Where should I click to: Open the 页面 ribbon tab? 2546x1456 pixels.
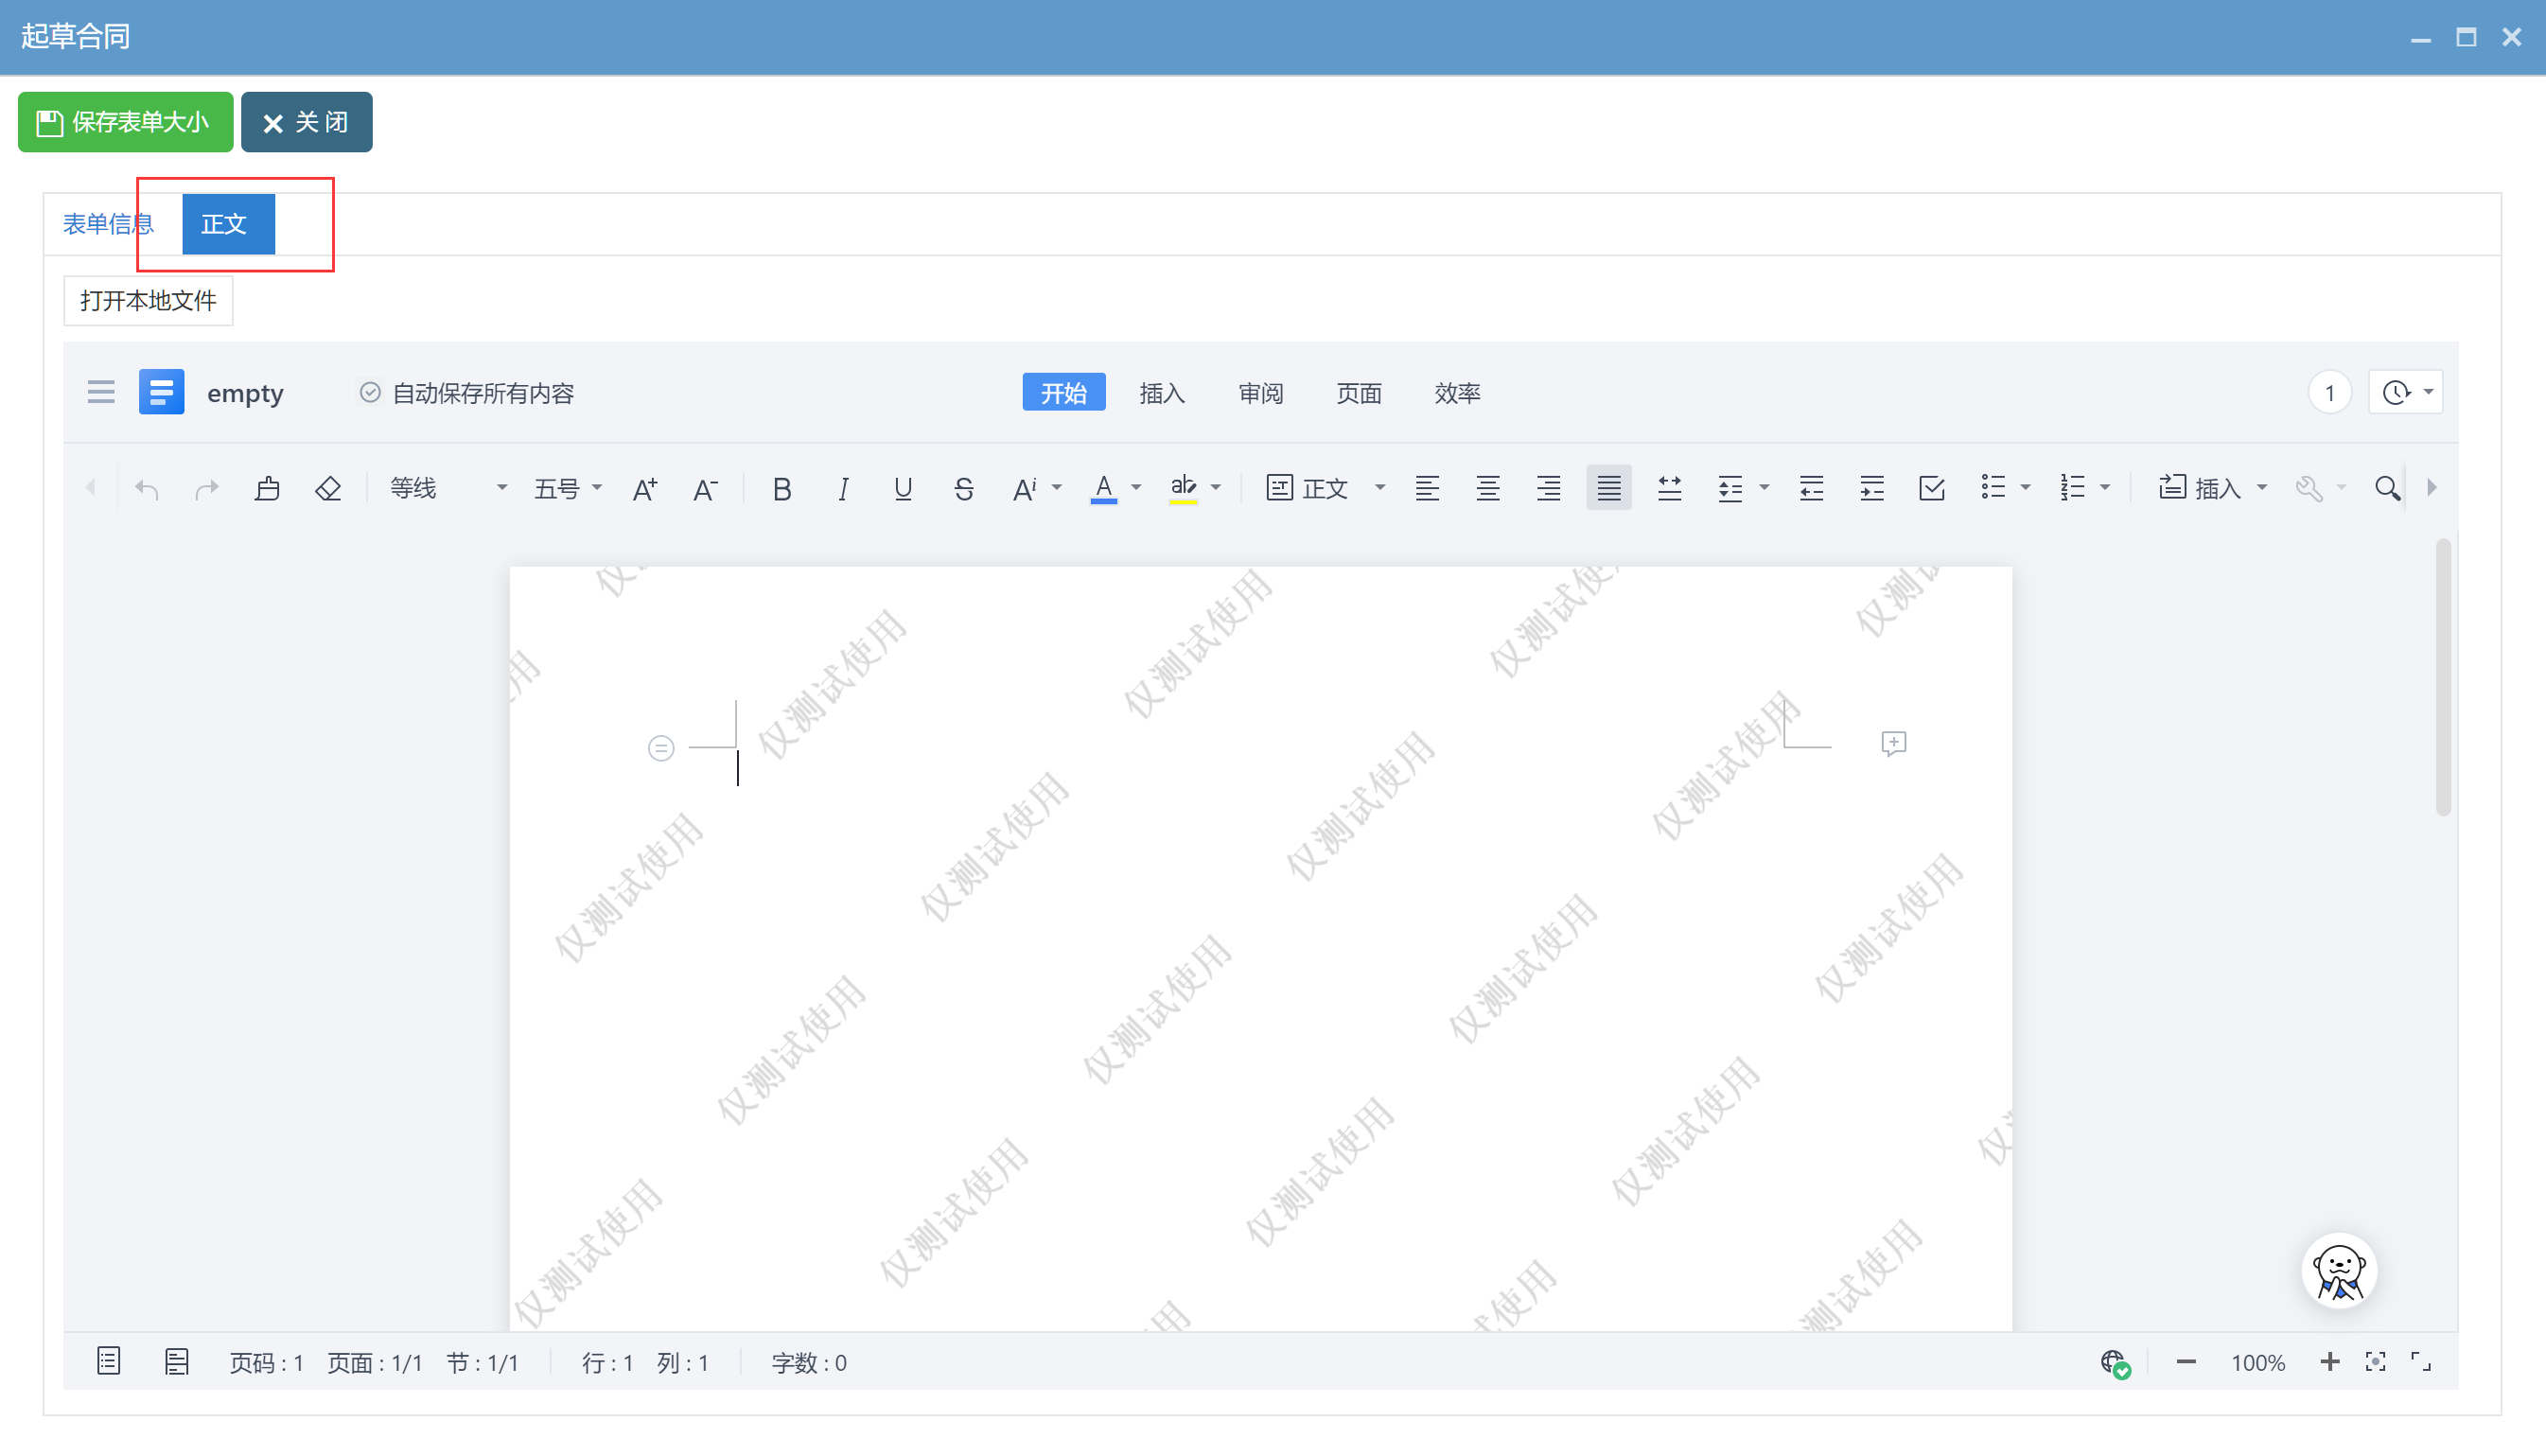(1359, 392)
